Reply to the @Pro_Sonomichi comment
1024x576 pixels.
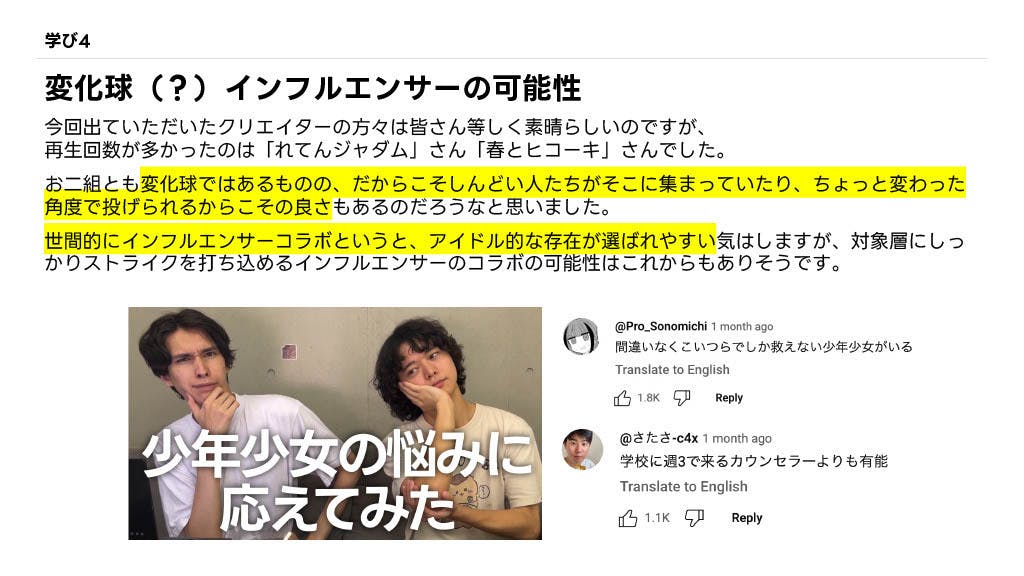click(x=729, y=398)
